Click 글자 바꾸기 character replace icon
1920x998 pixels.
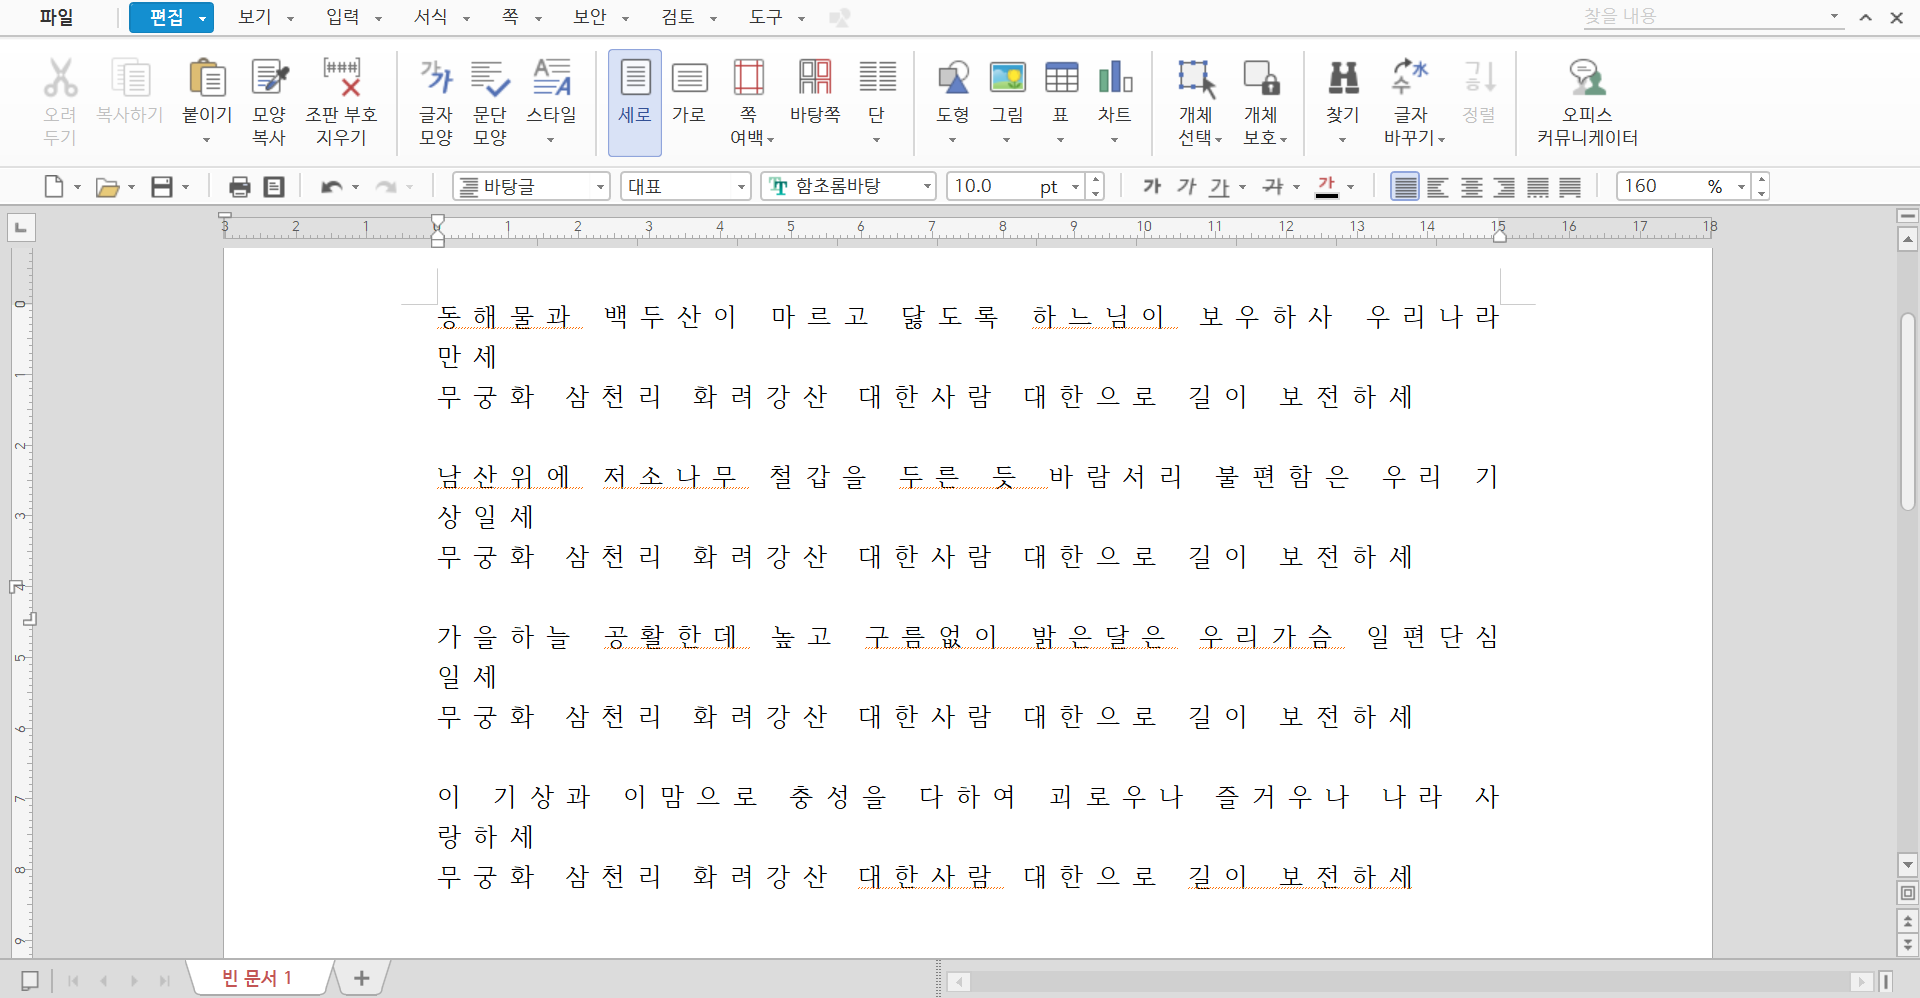pos(1410,78)
